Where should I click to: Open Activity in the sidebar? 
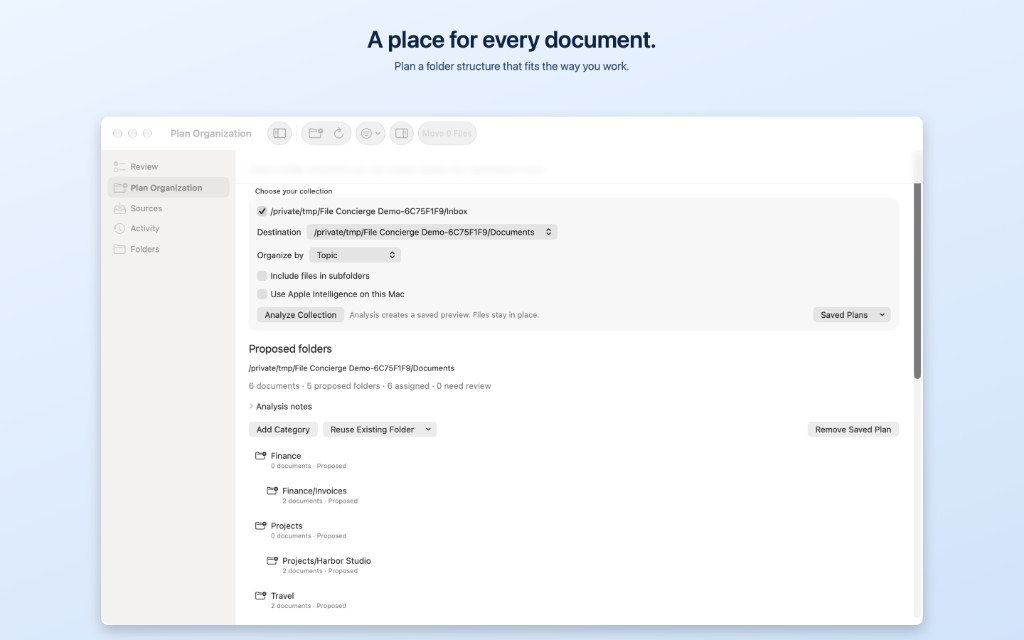168,229
